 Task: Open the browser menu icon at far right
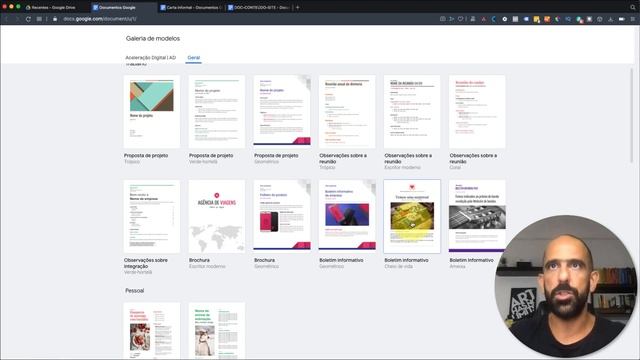(633, 19)
